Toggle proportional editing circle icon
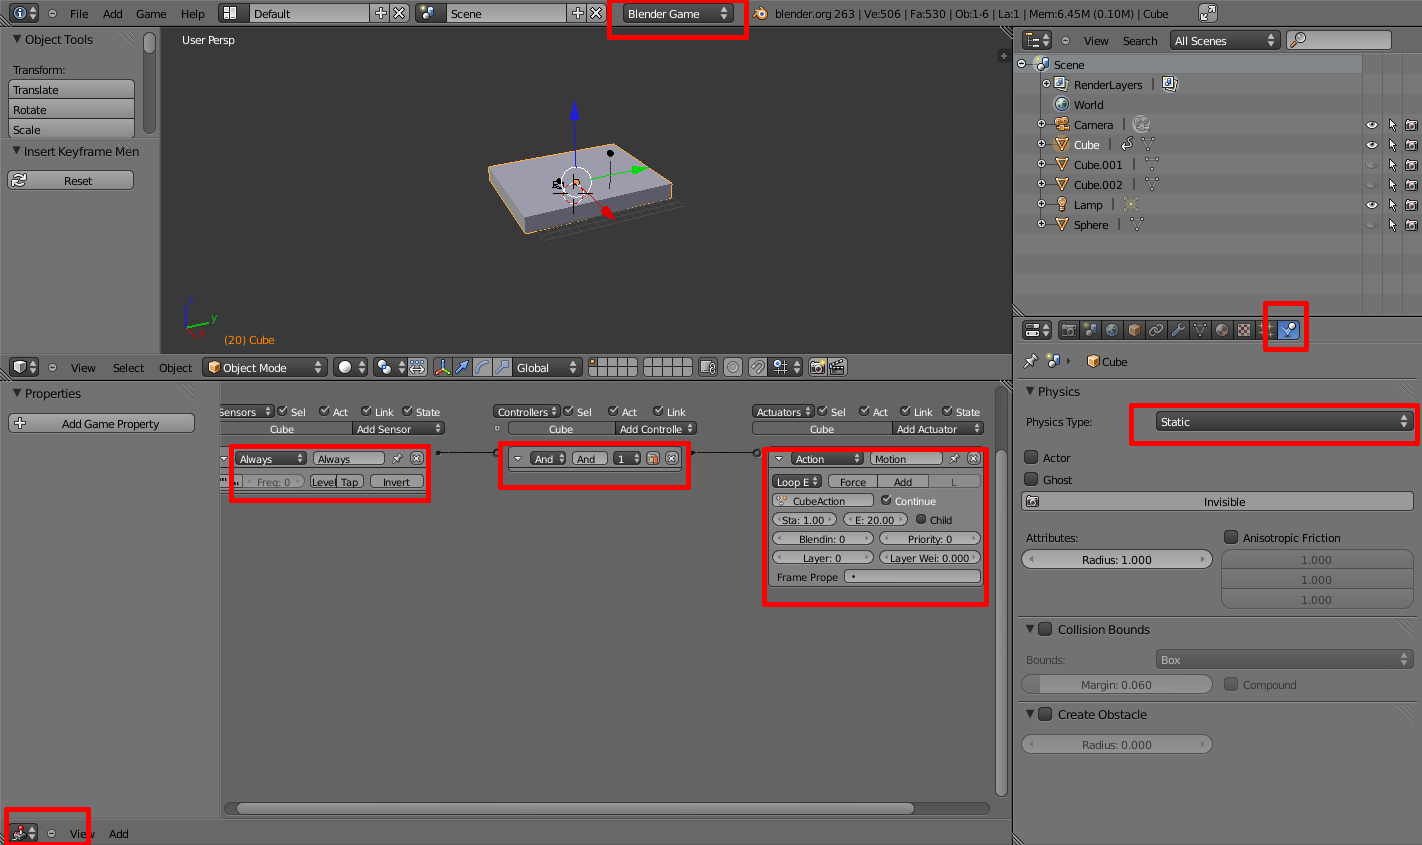Image resolution: width=1422 pixels, height=845 pixels. click(733, 367)
